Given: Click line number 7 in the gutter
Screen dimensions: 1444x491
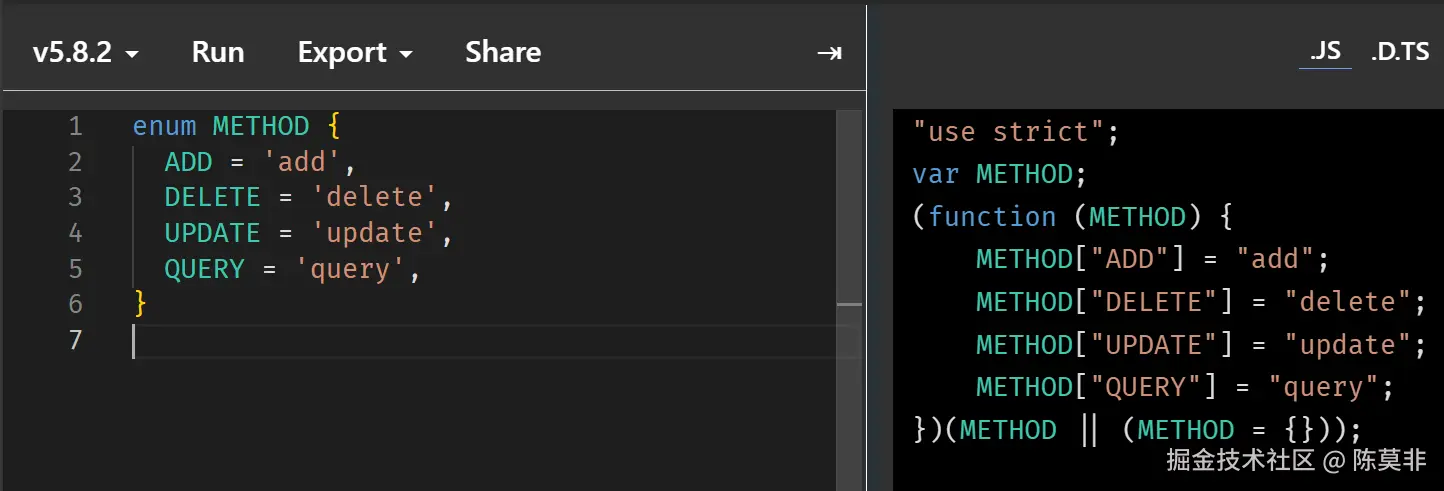Looking at the screenshot, I should 76,340.
